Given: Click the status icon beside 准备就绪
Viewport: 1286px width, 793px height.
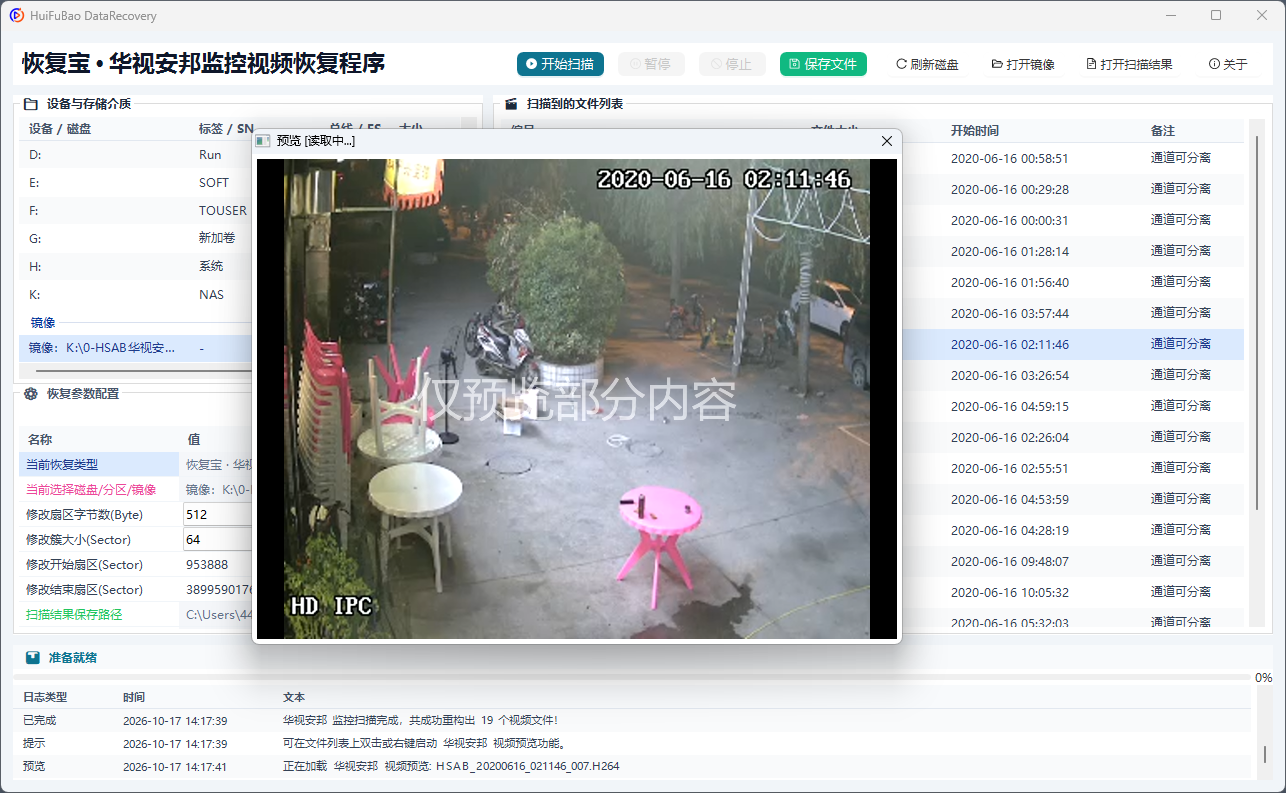Looking at the screenshot, I should click(x=33, y=658).
